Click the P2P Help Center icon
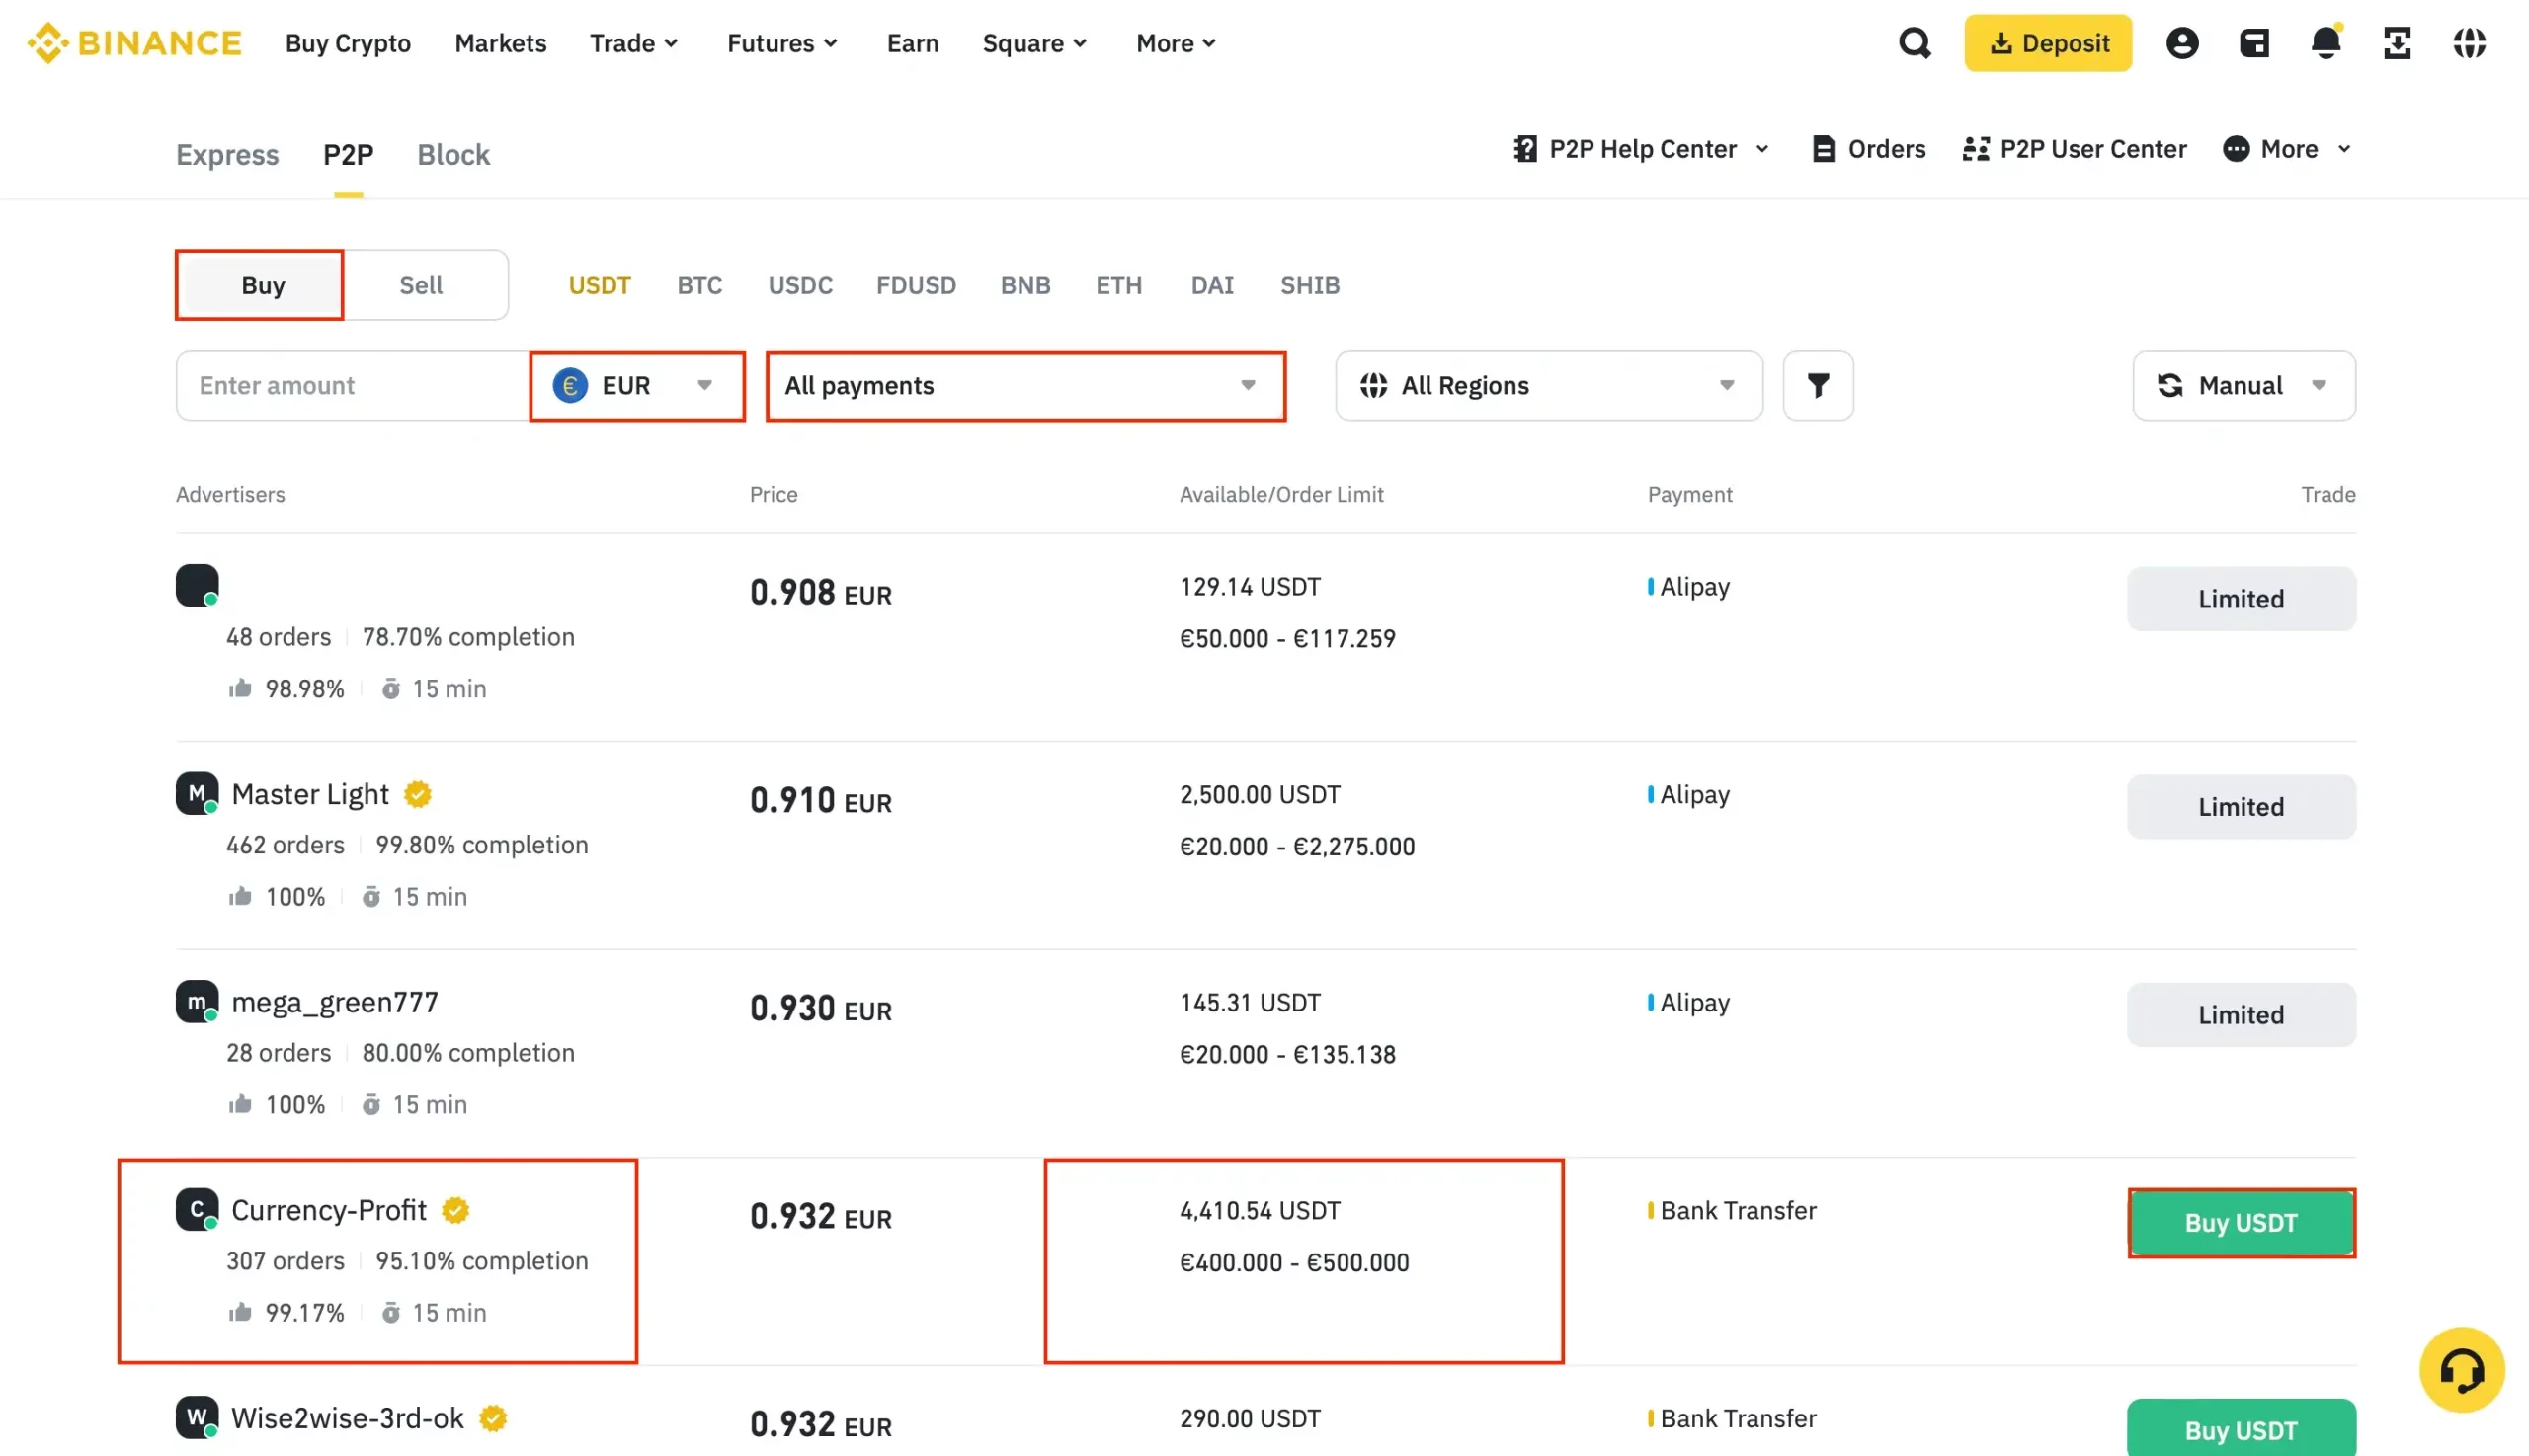Screen dimensions: 2529x1456 coord(1525,149)
